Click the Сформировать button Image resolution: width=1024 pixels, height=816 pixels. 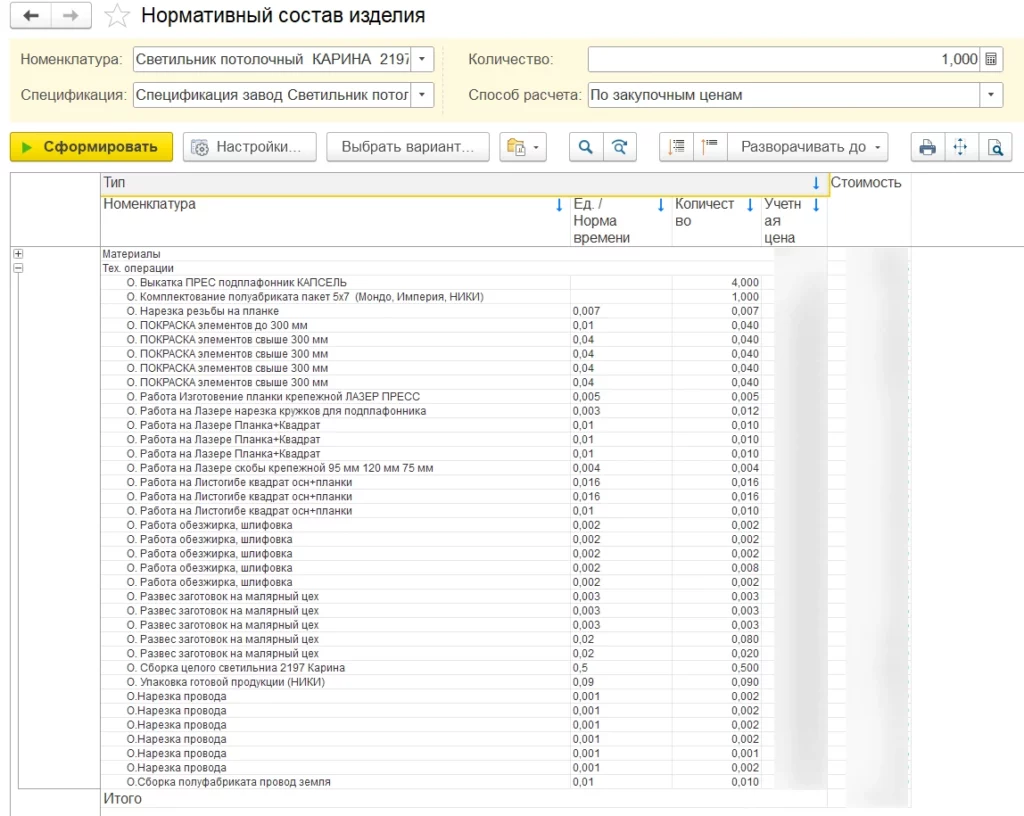[91, 147]
